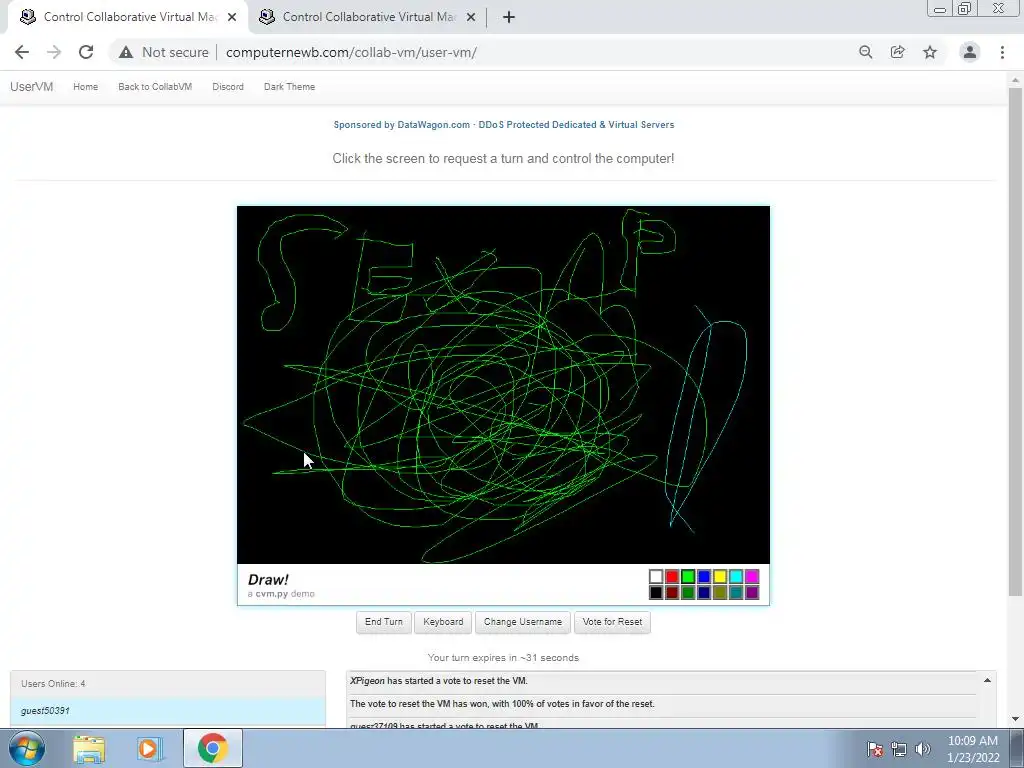This screenshot has width=1024, height=768.
Task: Click the page scrollbar down arrow
Action: coord(1015,719)
